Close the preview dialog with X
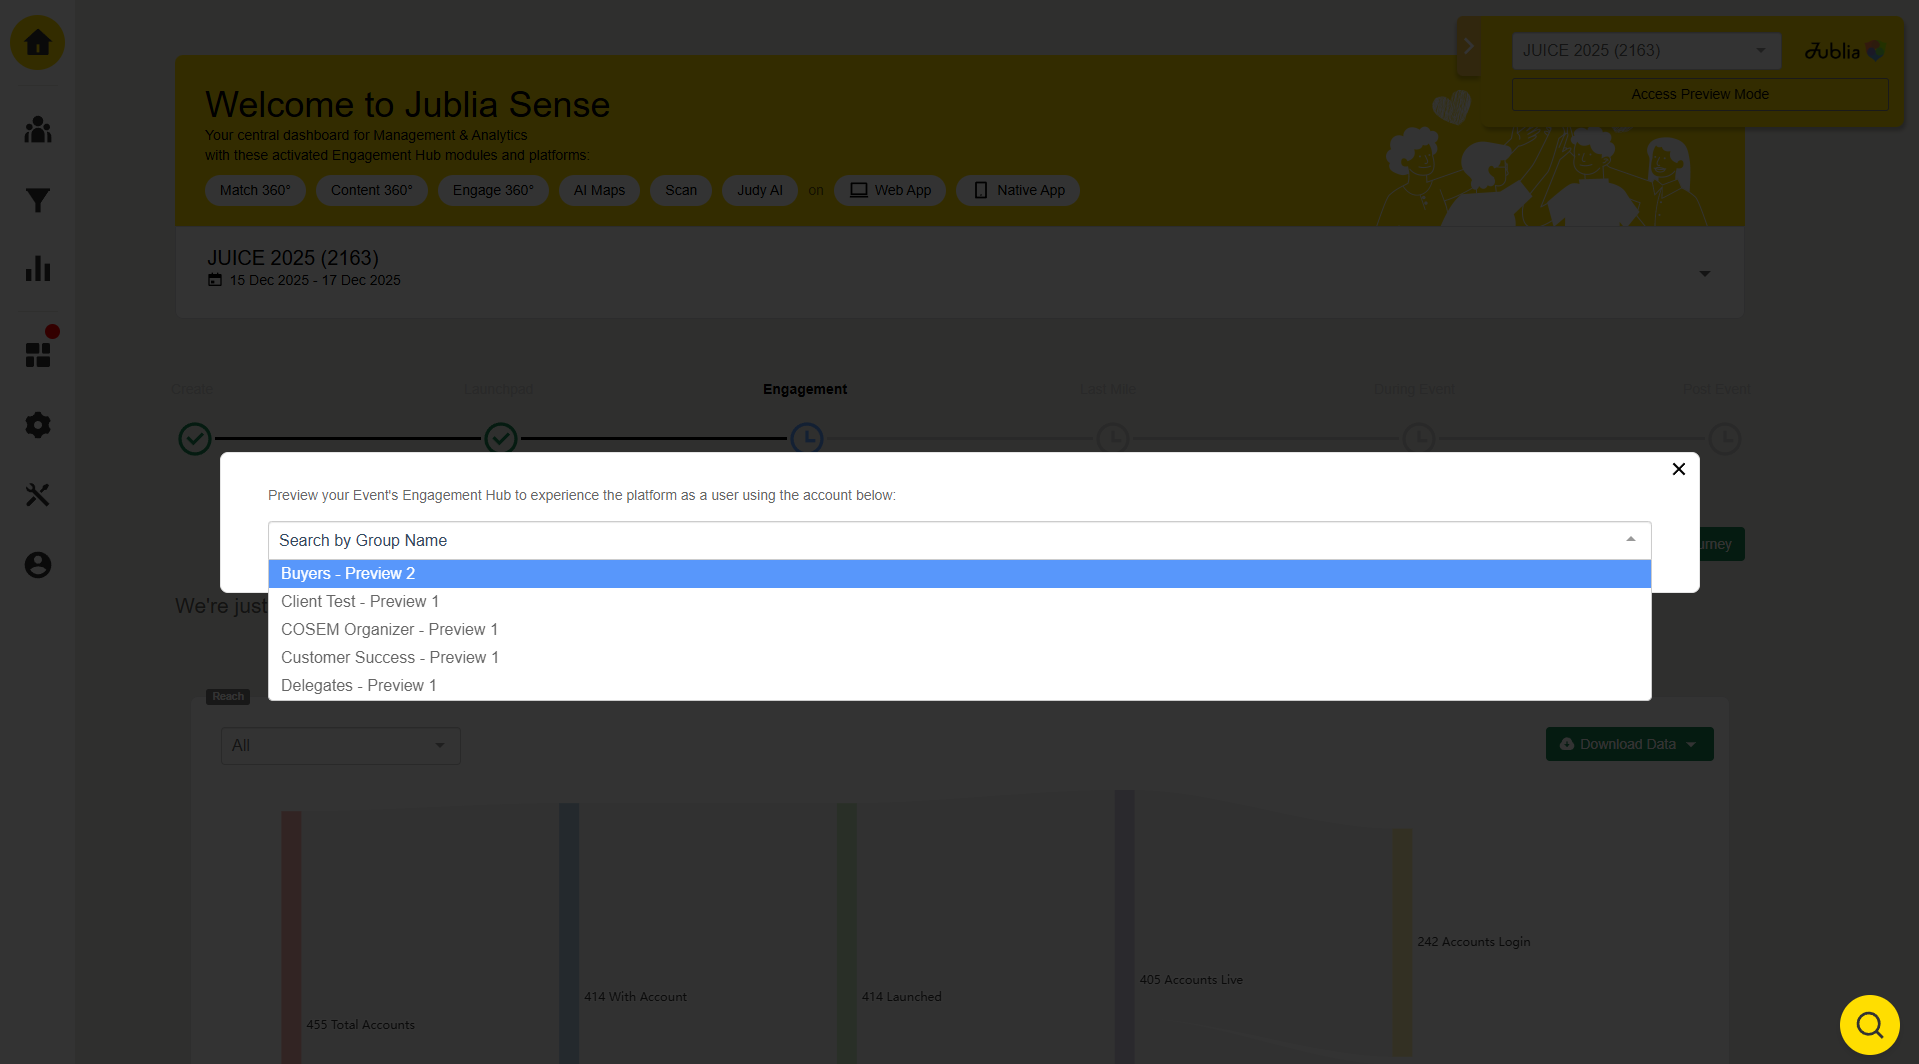The height and width of the screenshot is (1064, 1919). tap(1679, 469)
